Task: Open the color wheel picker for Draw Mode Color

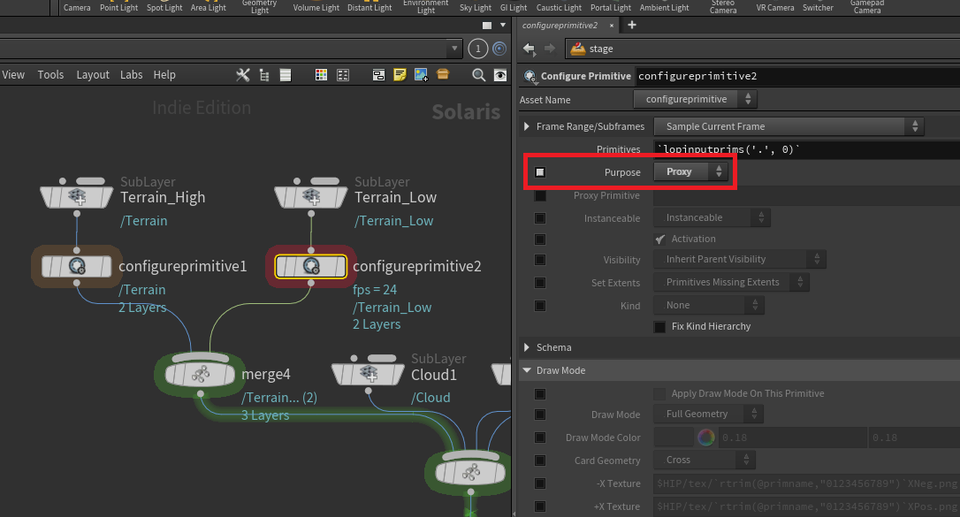Action: [x=706, y=437]
